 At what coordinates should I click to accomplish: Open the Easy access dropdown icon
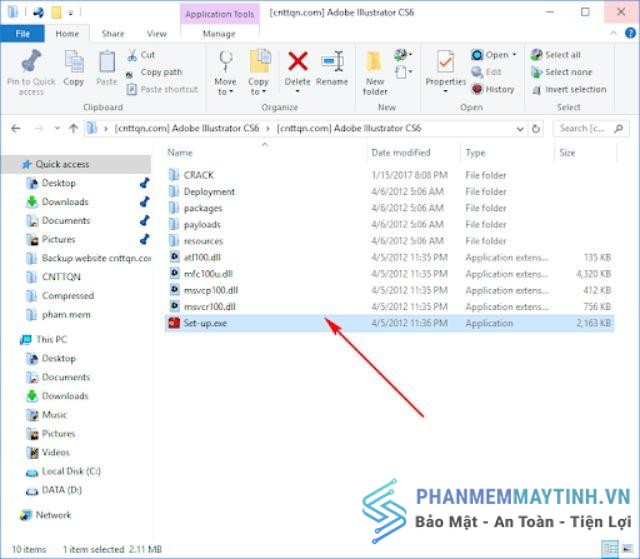(403, 73)
